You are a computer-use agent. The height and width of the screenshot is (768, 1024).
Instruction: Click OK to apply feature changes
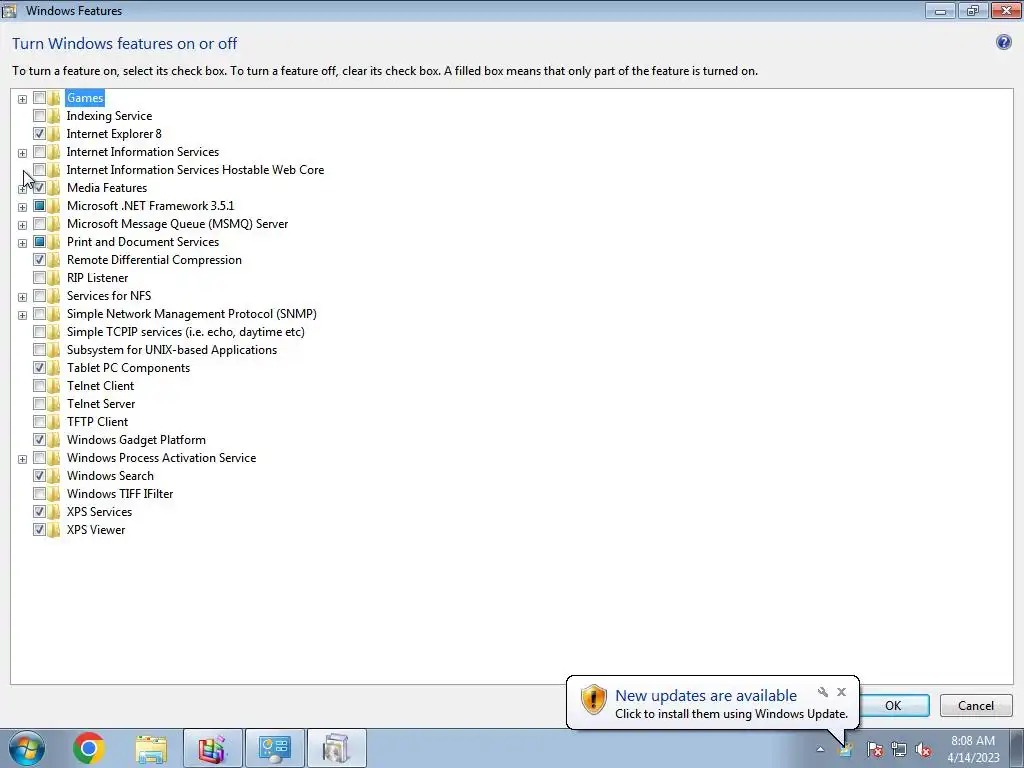893,705
